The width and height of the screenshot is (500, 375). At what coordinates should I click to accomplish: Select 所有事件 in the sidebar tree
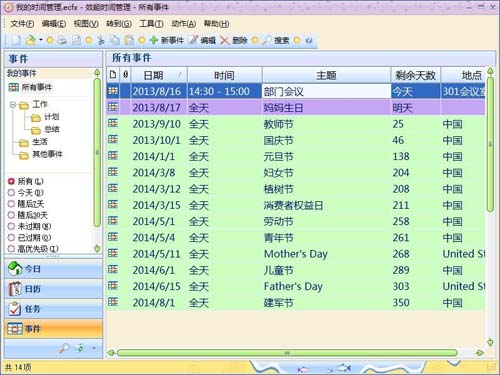point(30,87)
